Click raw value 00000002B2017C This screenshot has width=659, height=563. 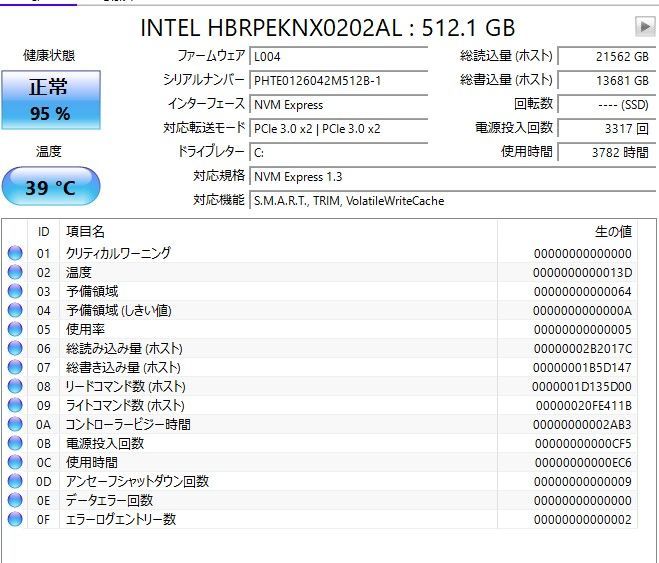coord(583,349)
